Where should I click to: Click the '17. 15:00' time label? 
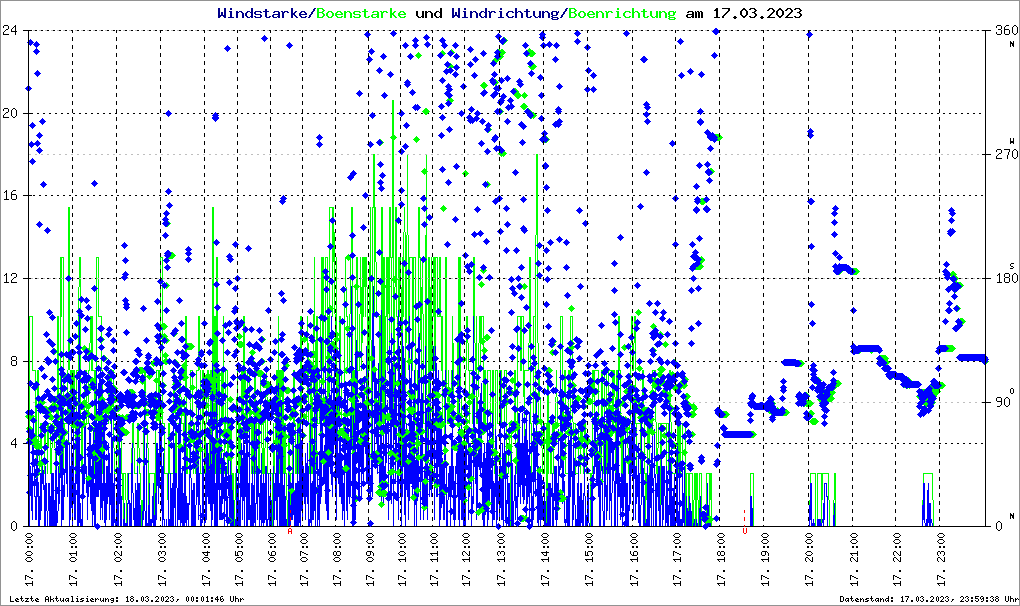click(x=589, y=559)
